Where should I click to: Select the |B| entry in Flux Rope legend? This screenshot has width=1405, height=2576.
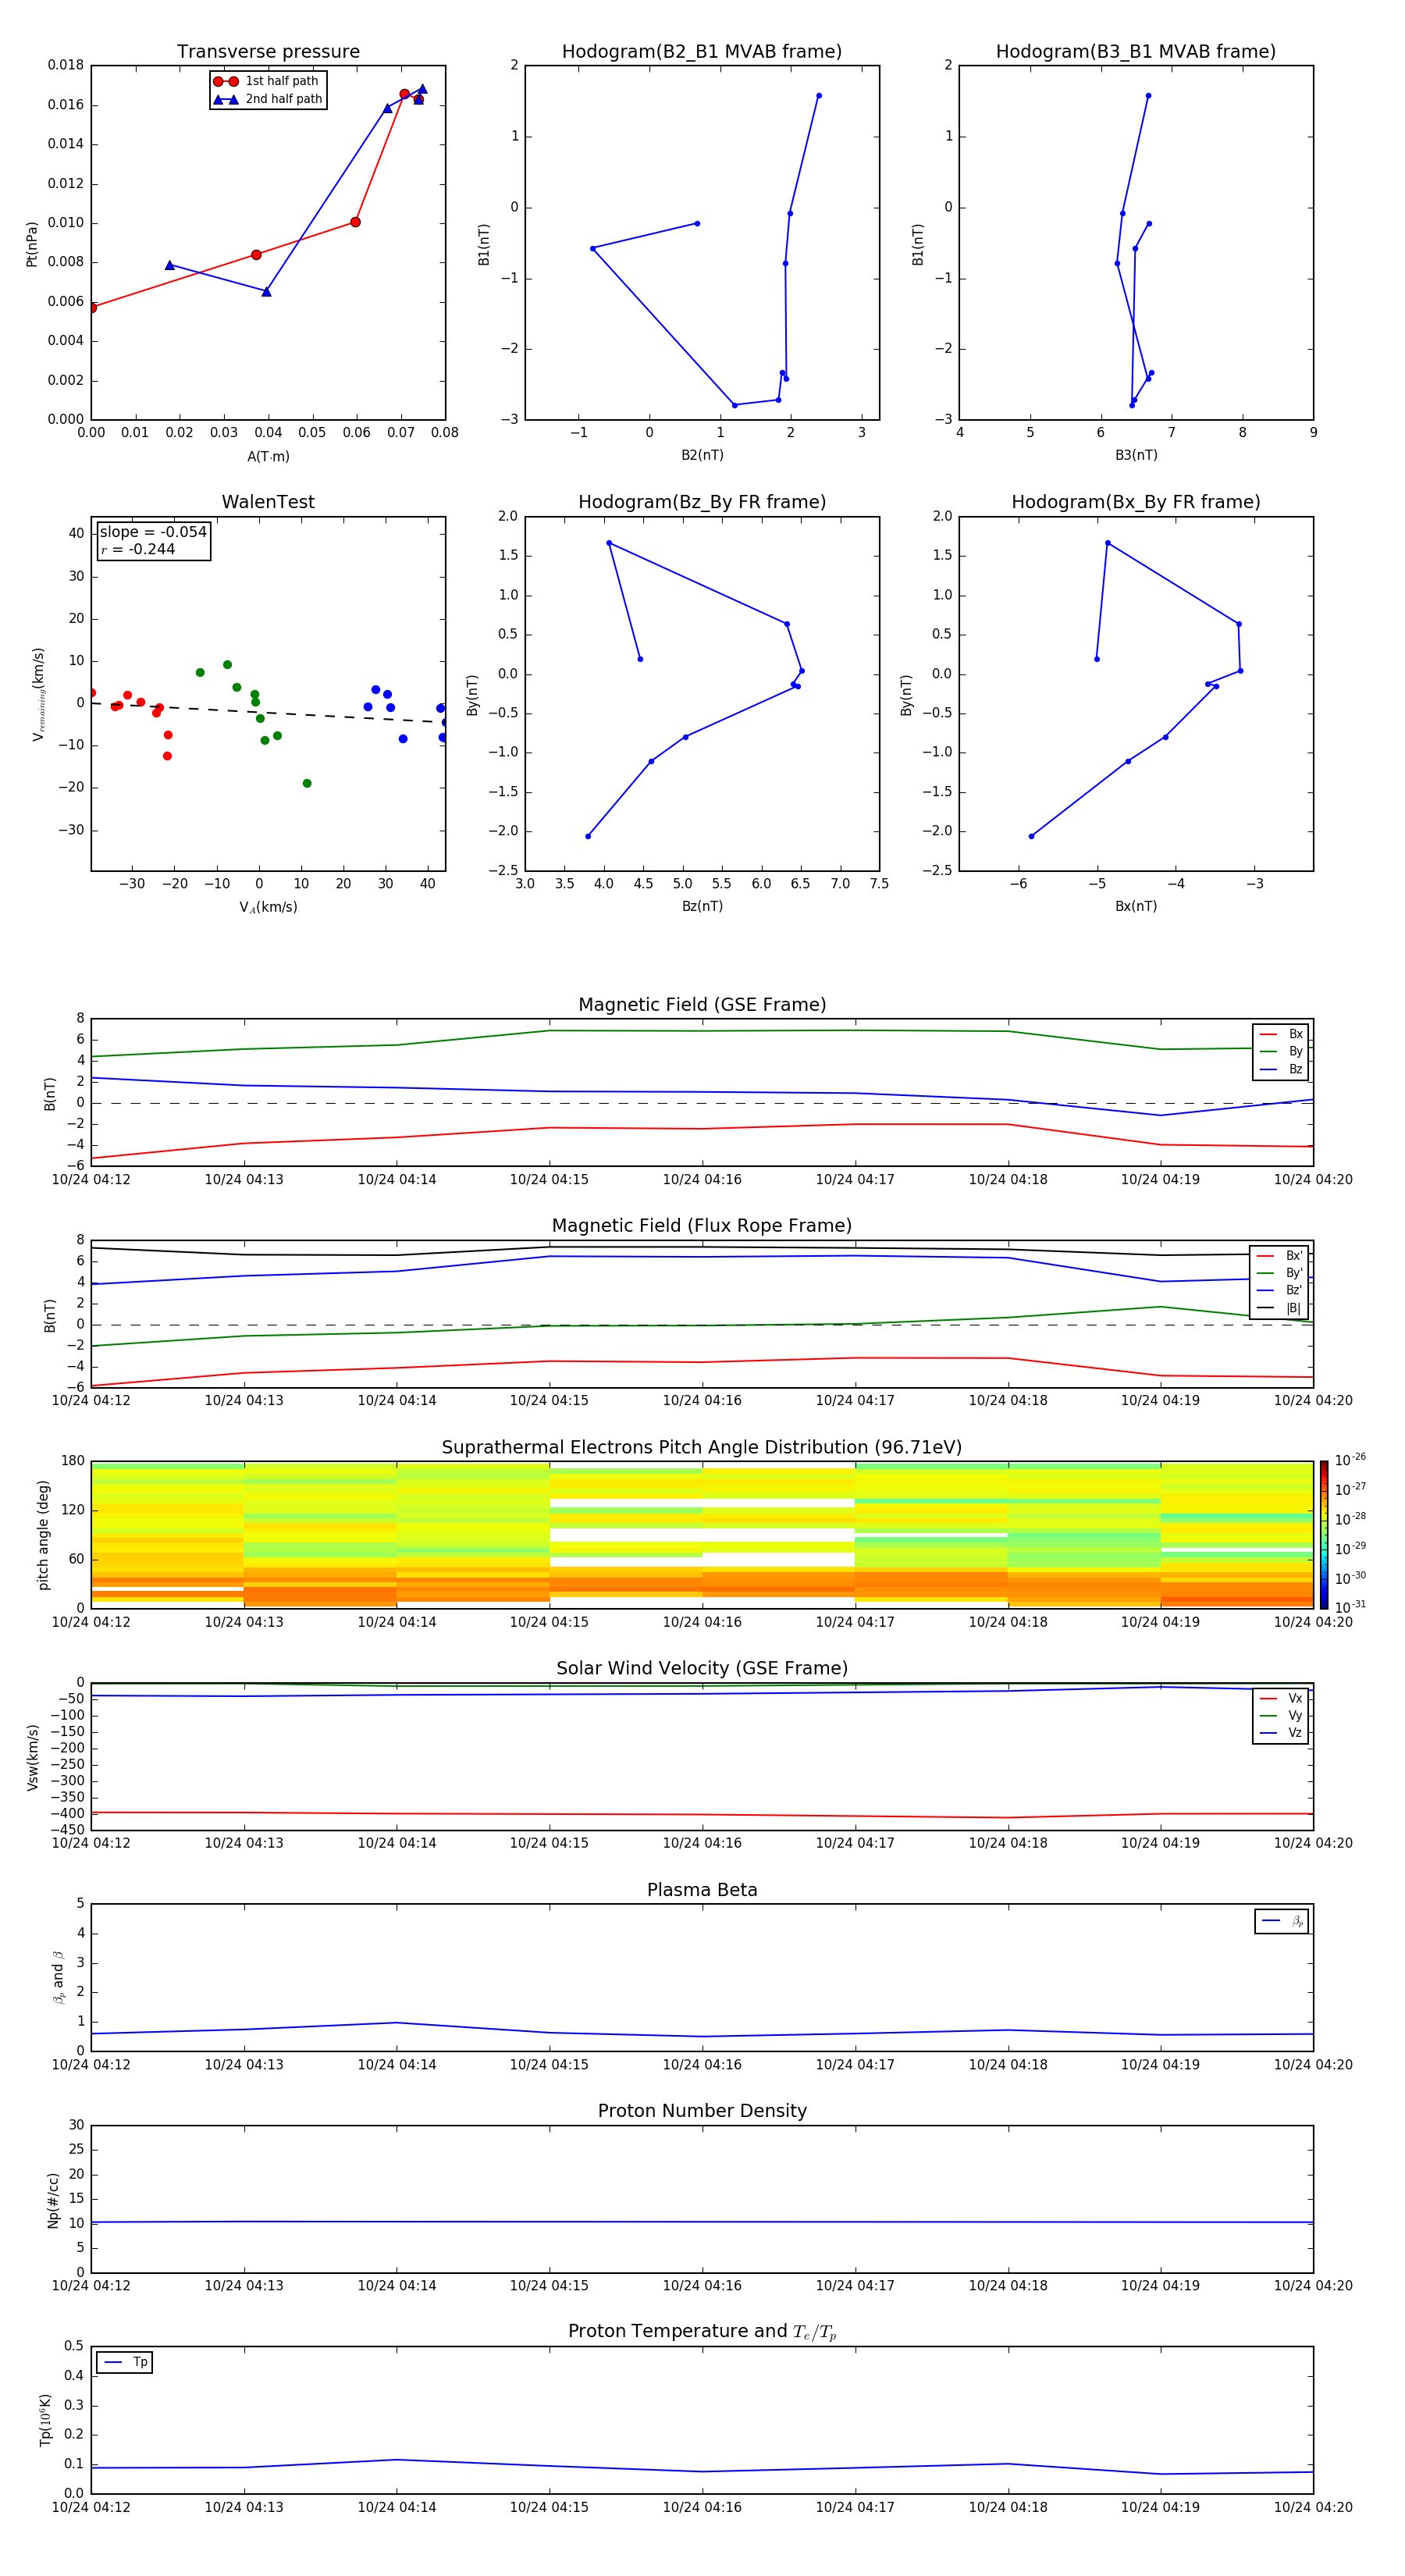point(1280,1308)
